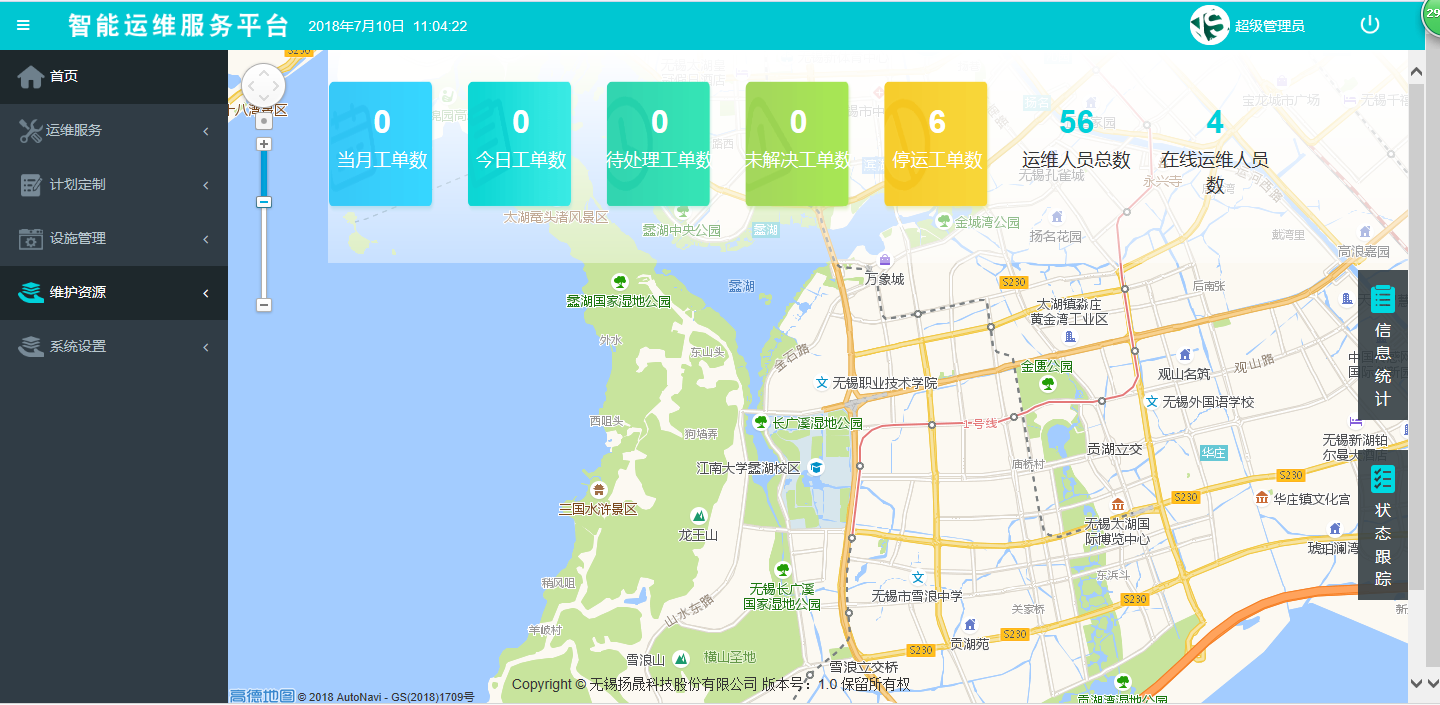Screen dimensions: 1440x705
Task: Expand 设施管理 submenu chevron
Action: [x=205, y=239]
